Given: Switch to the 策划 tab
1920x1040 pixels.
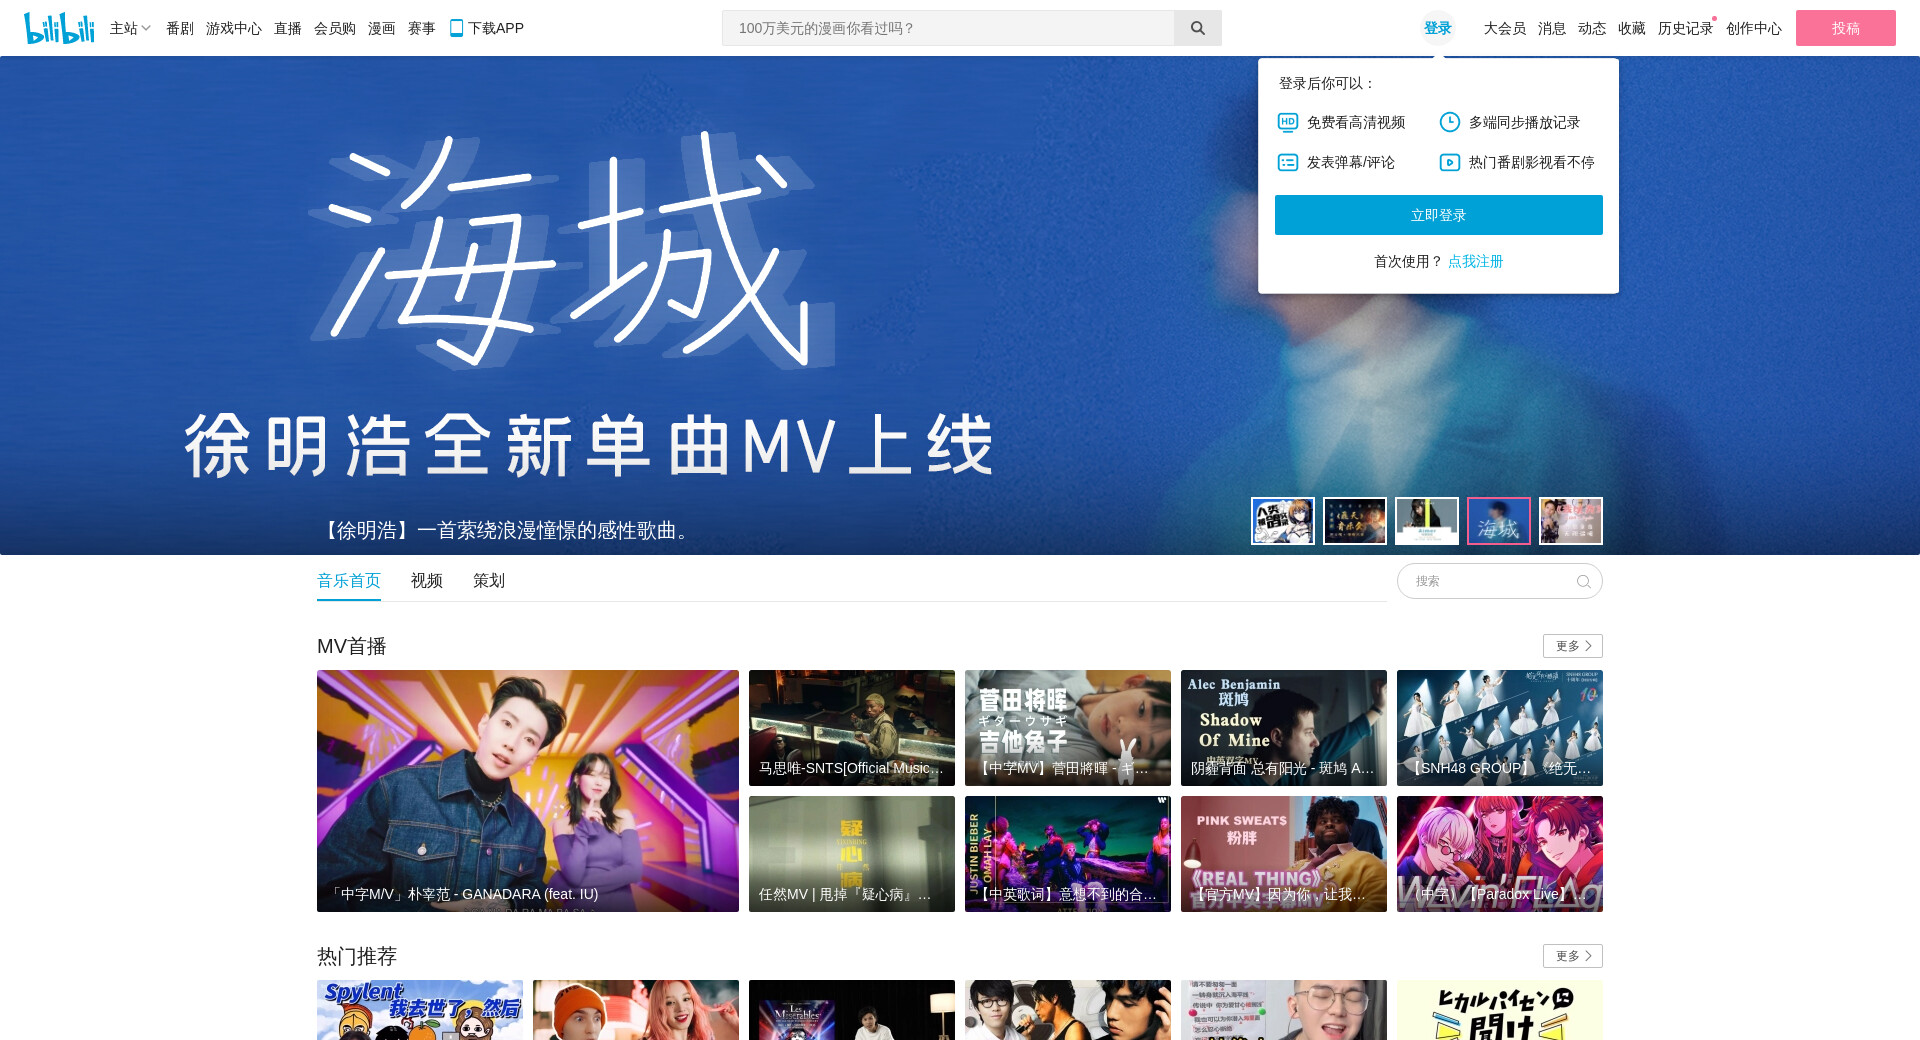Looking at the screenshot, I should pyautogui.click(x=489, y=581).
